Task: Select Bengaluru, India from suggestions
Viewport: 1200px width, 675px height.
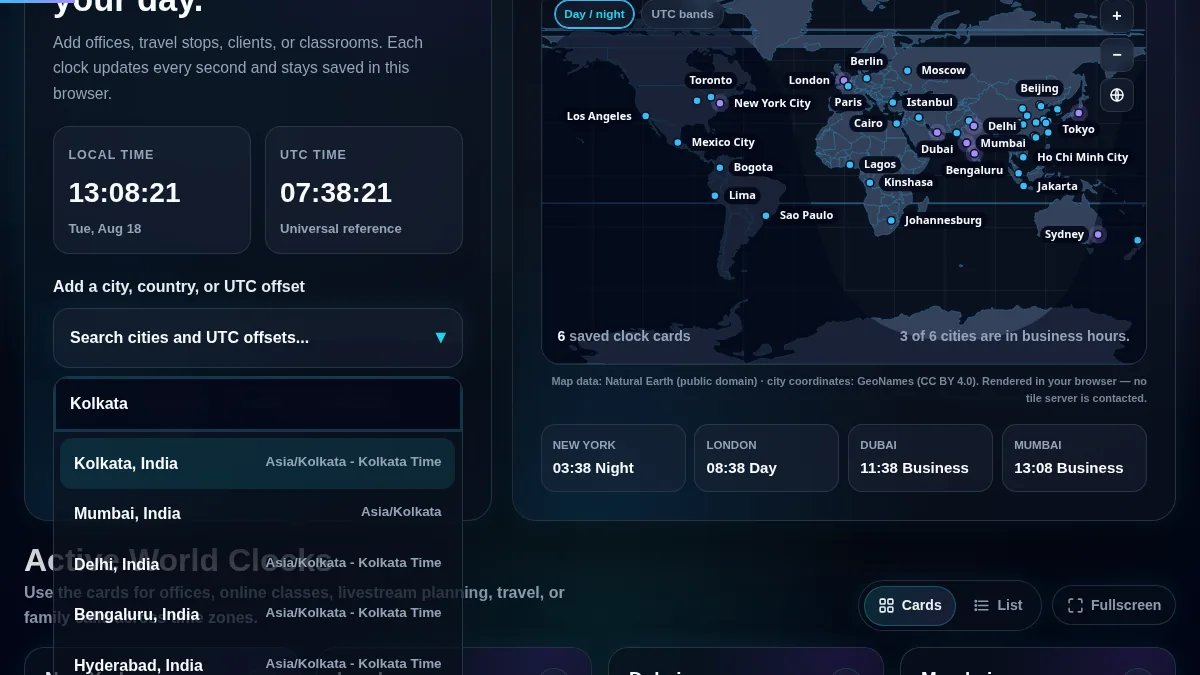Action: [x=258, y=614]
